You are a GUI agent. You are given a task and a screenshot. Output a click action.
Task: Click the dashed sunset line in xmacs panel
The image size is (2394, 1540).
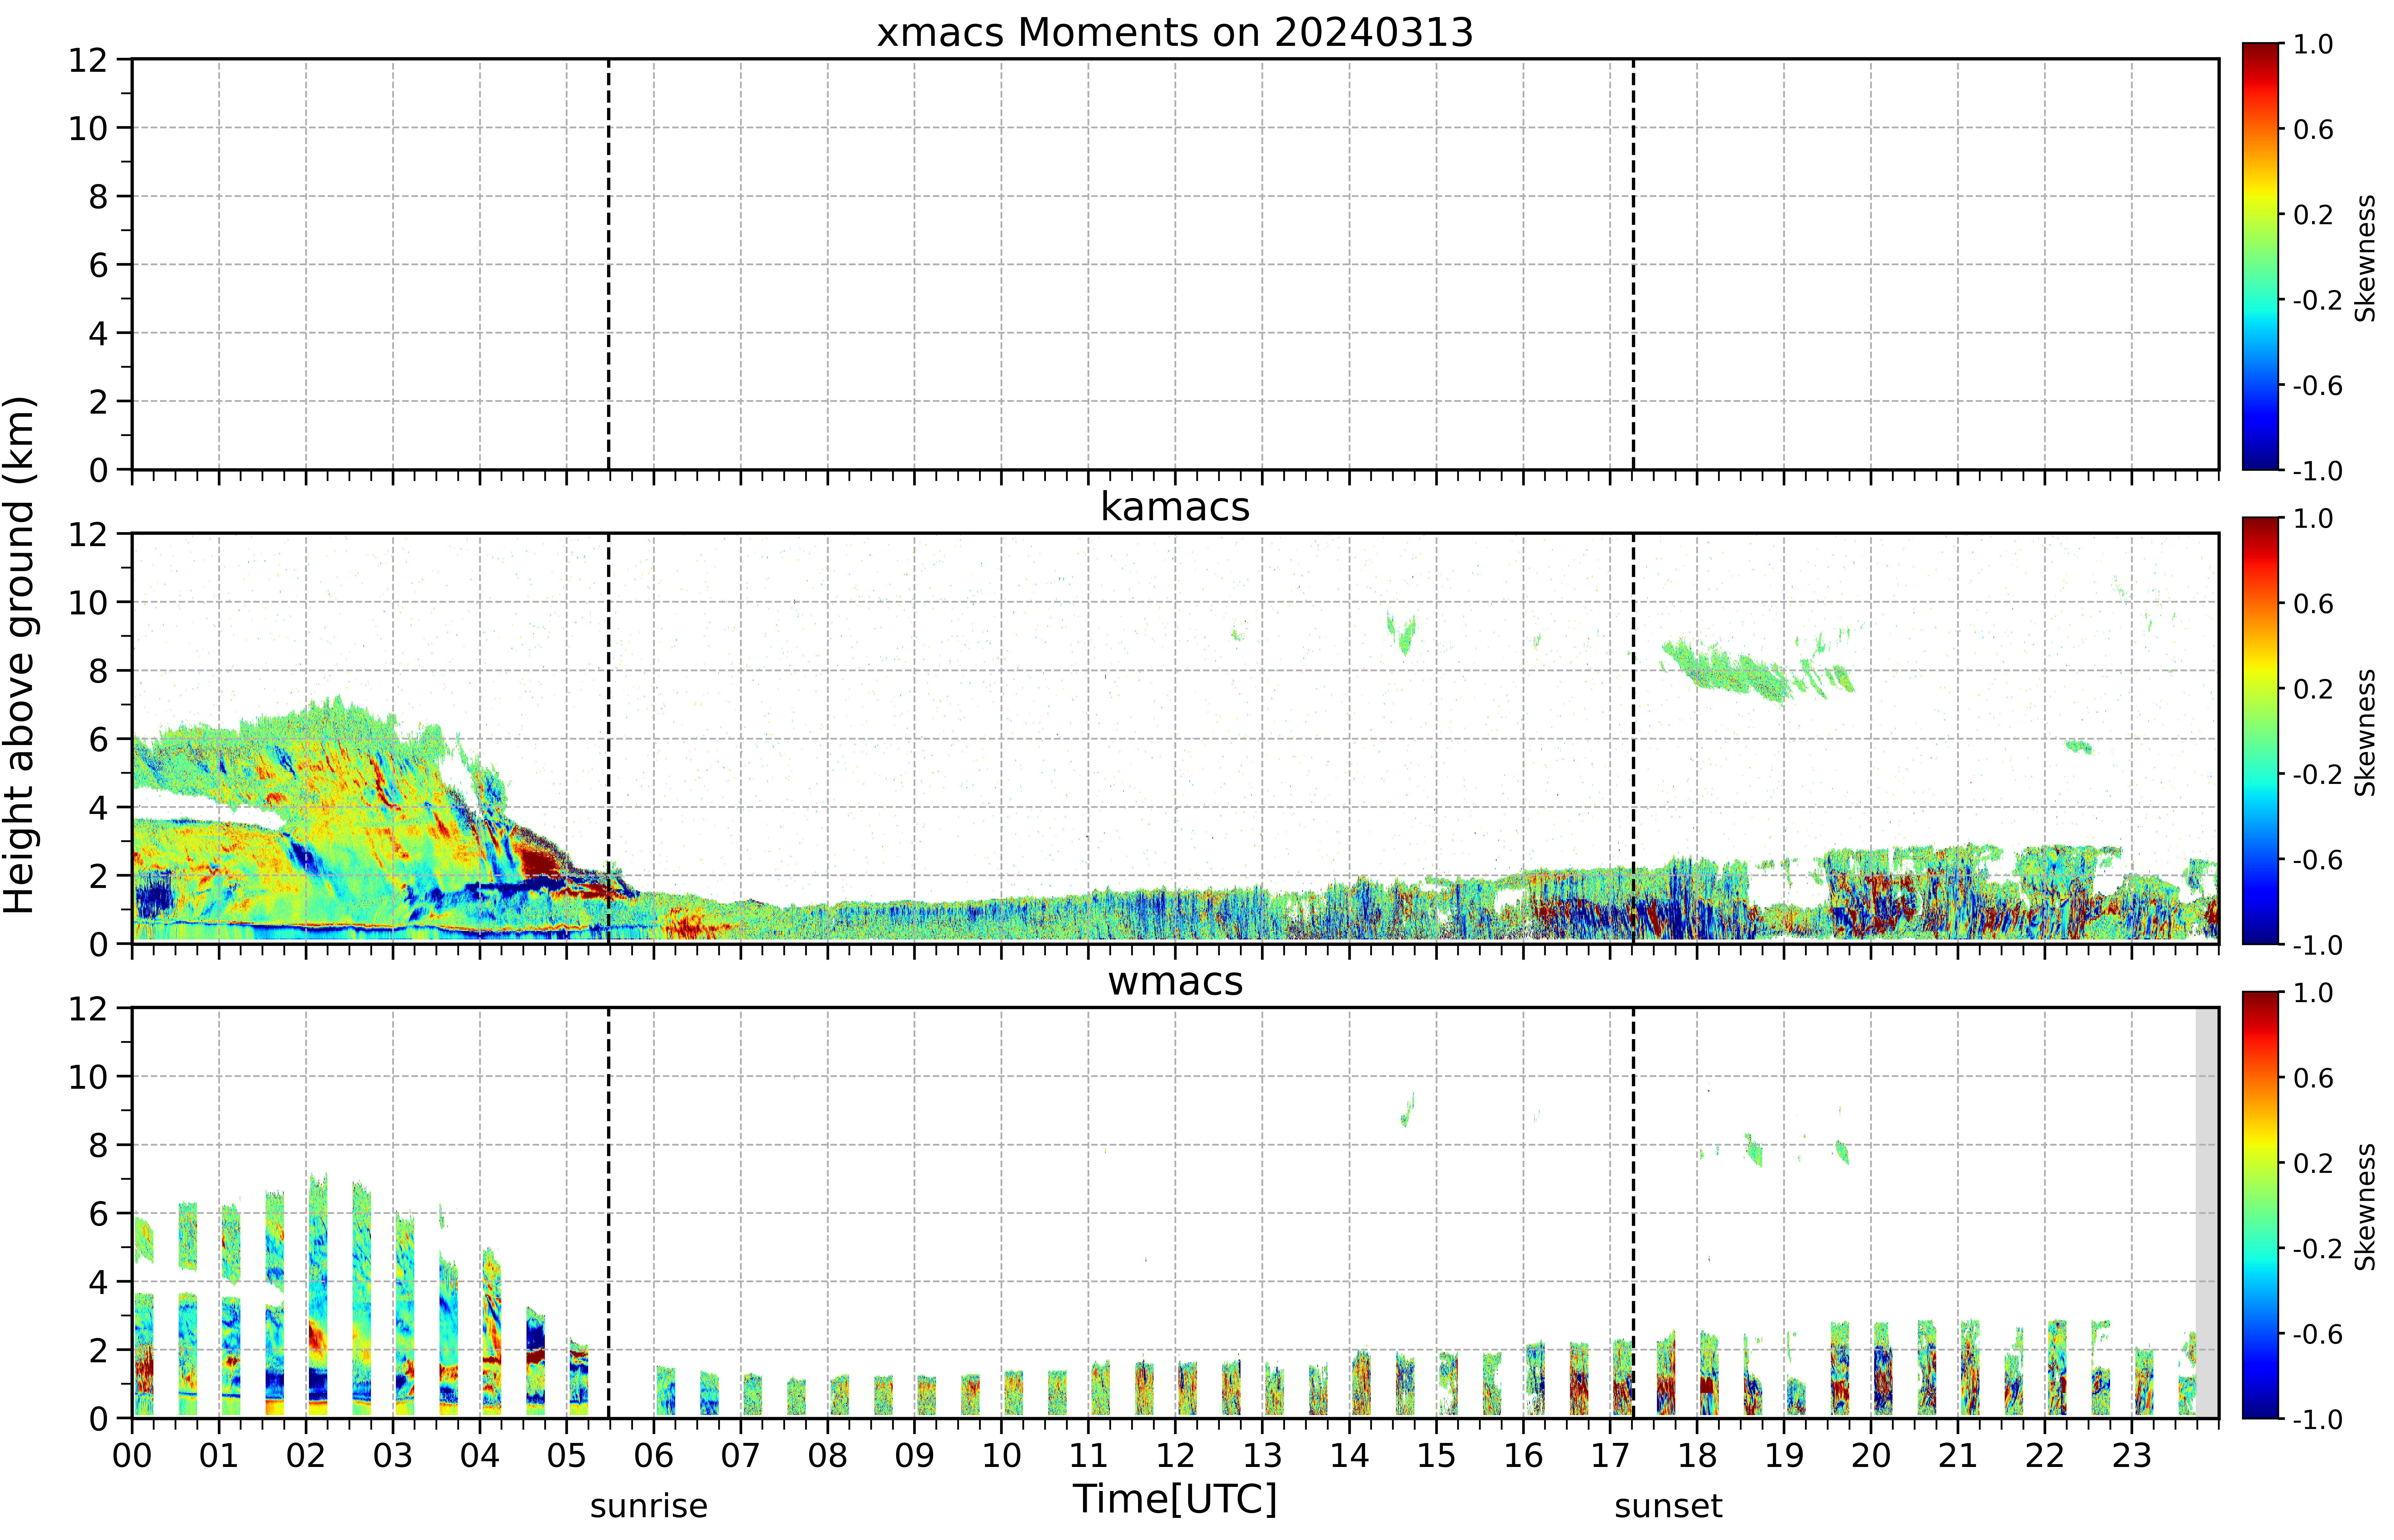coord(1633,264)
